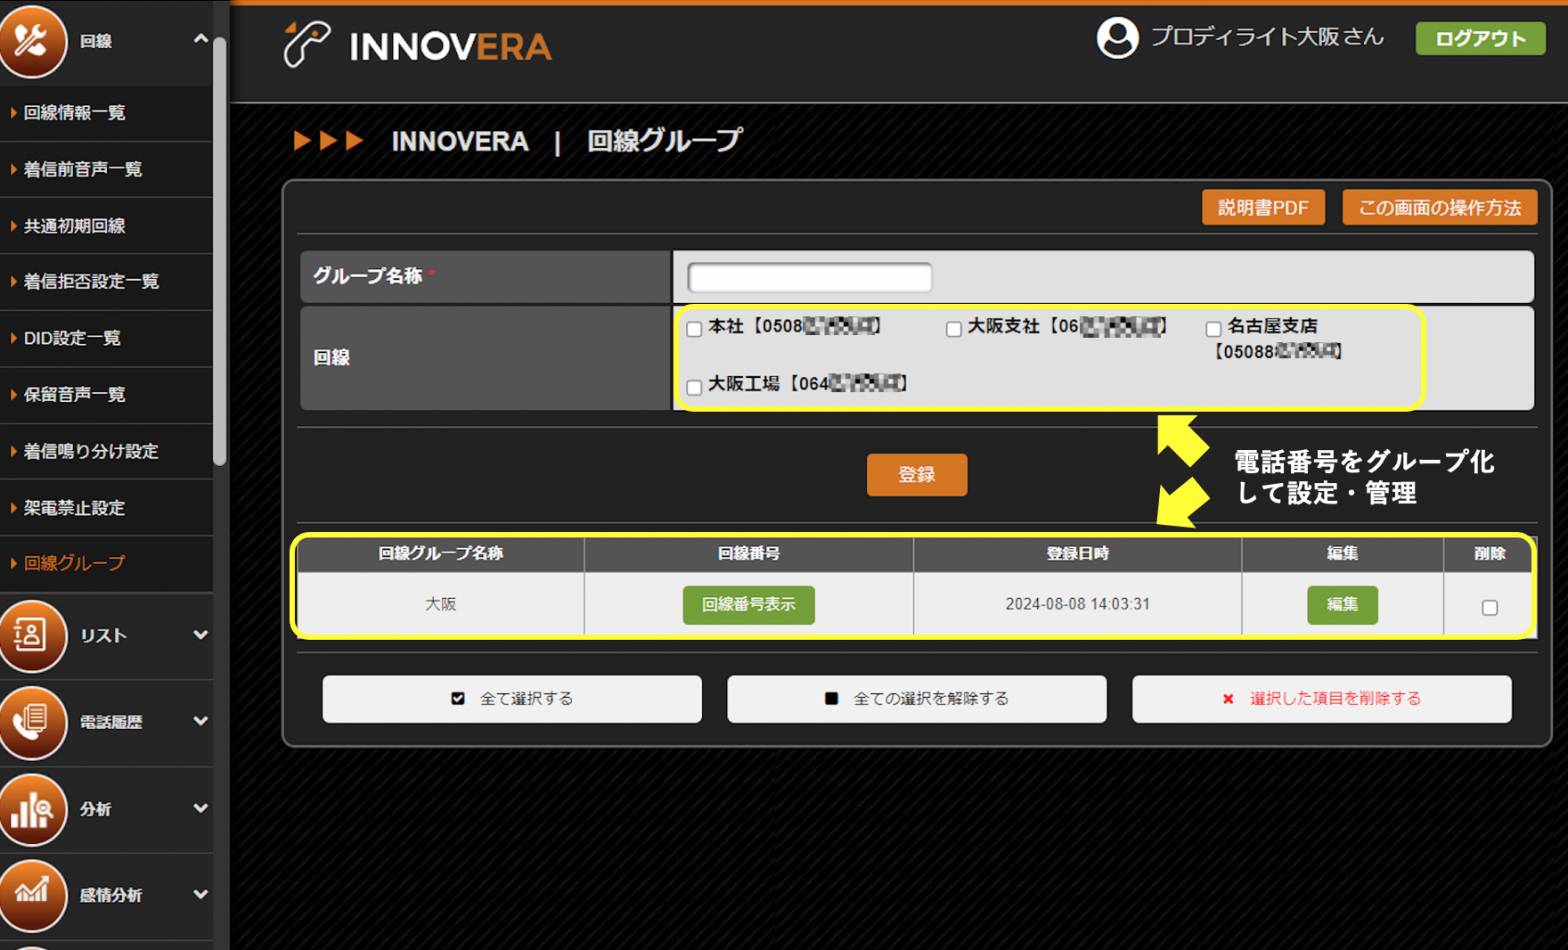1568x950 pixels.
Task: Click the user profile avatar icon
Action: point(1117,38)
